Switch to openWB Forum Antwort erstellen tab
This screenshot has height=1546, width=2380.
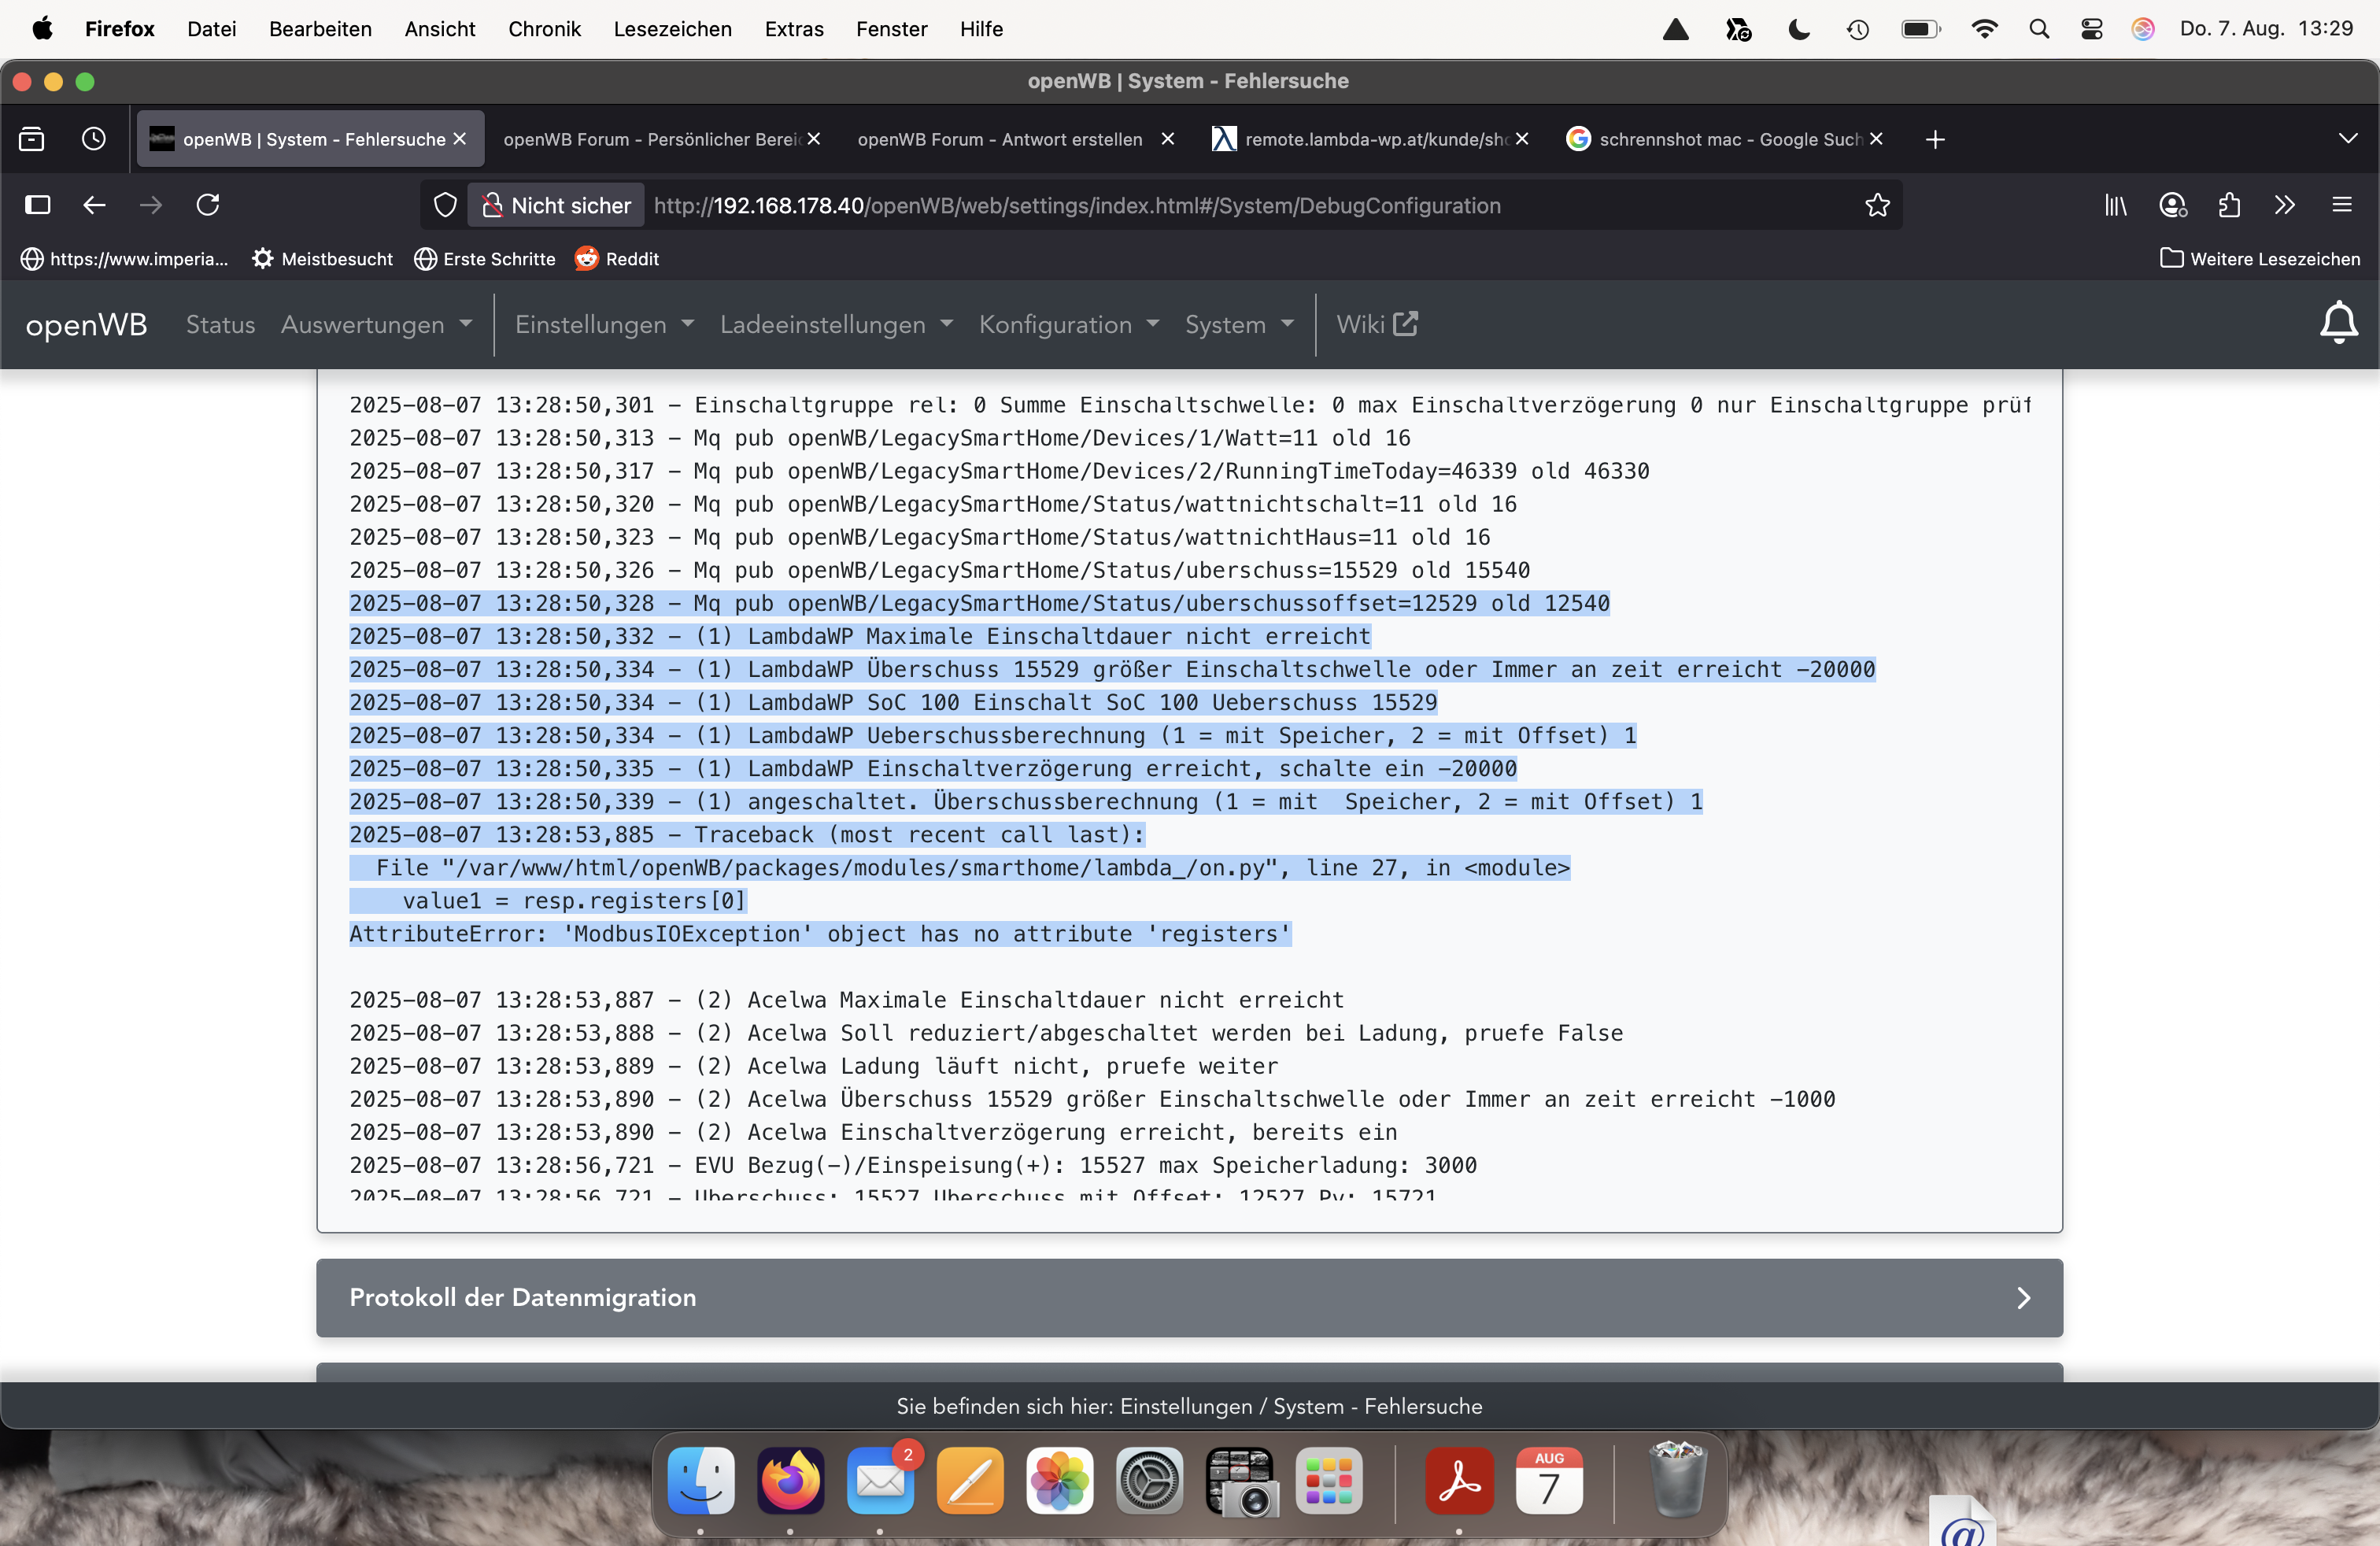coord(999,139)
